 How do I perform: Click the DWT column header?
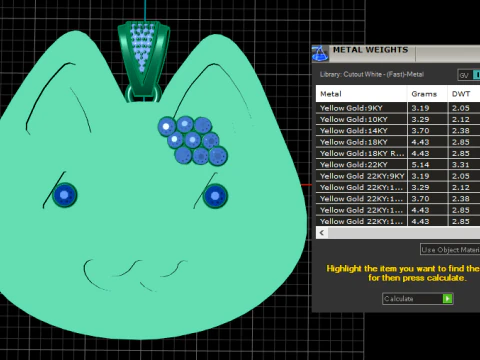pos(464,94)
